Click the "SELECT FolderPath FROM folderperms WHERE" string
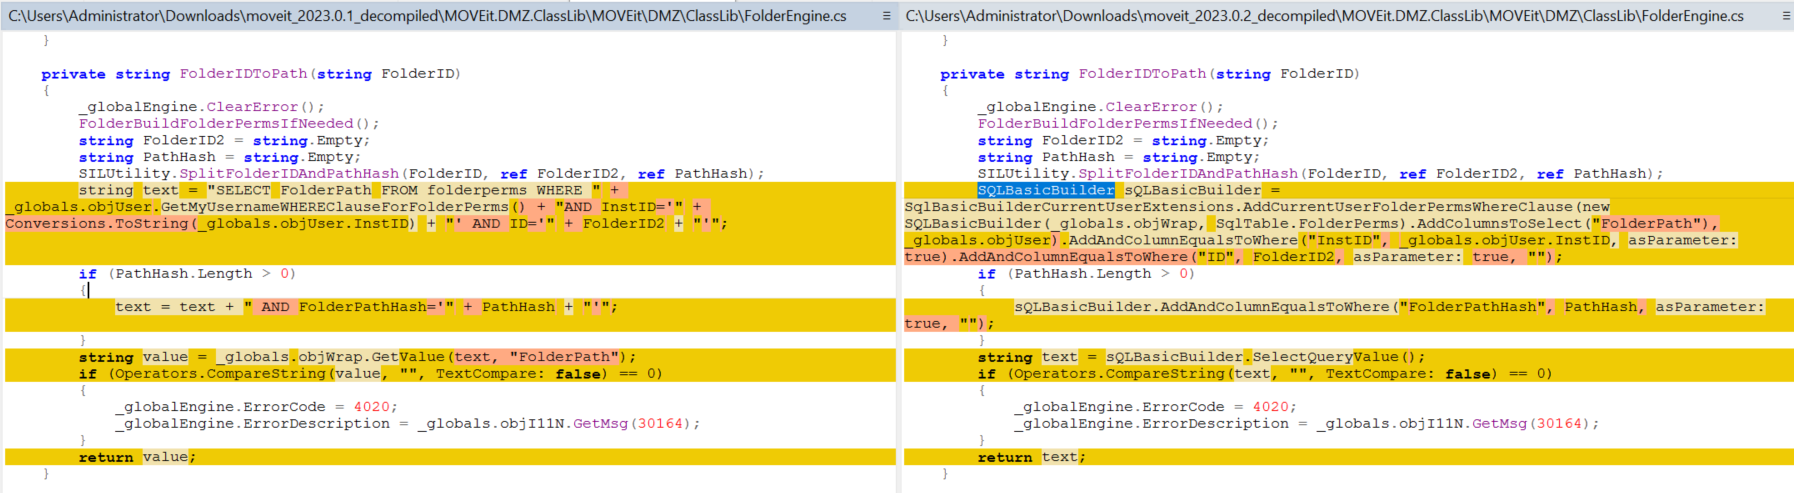Screen dimensions: 1794x493 point(404,190)
